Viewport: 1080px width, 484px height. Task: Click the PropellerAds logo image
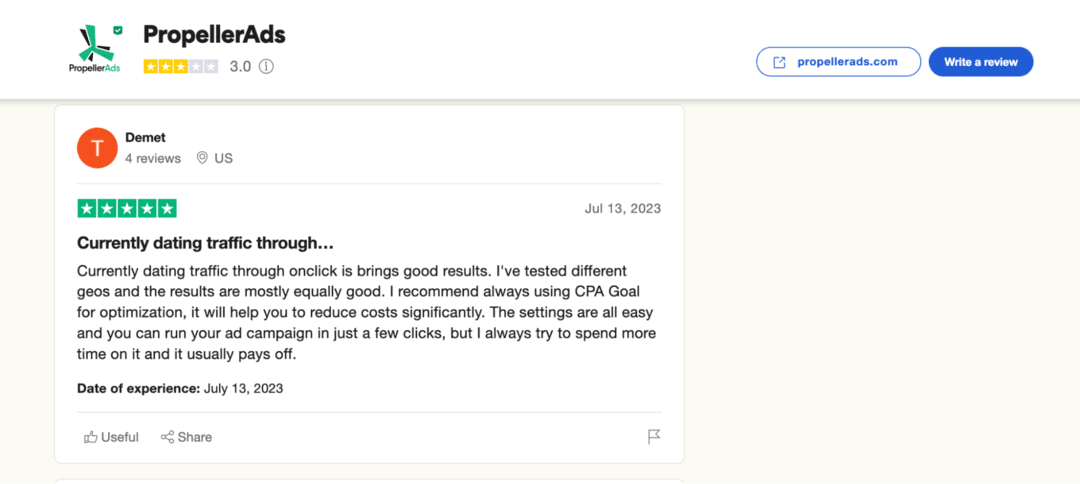coord(95,48)
